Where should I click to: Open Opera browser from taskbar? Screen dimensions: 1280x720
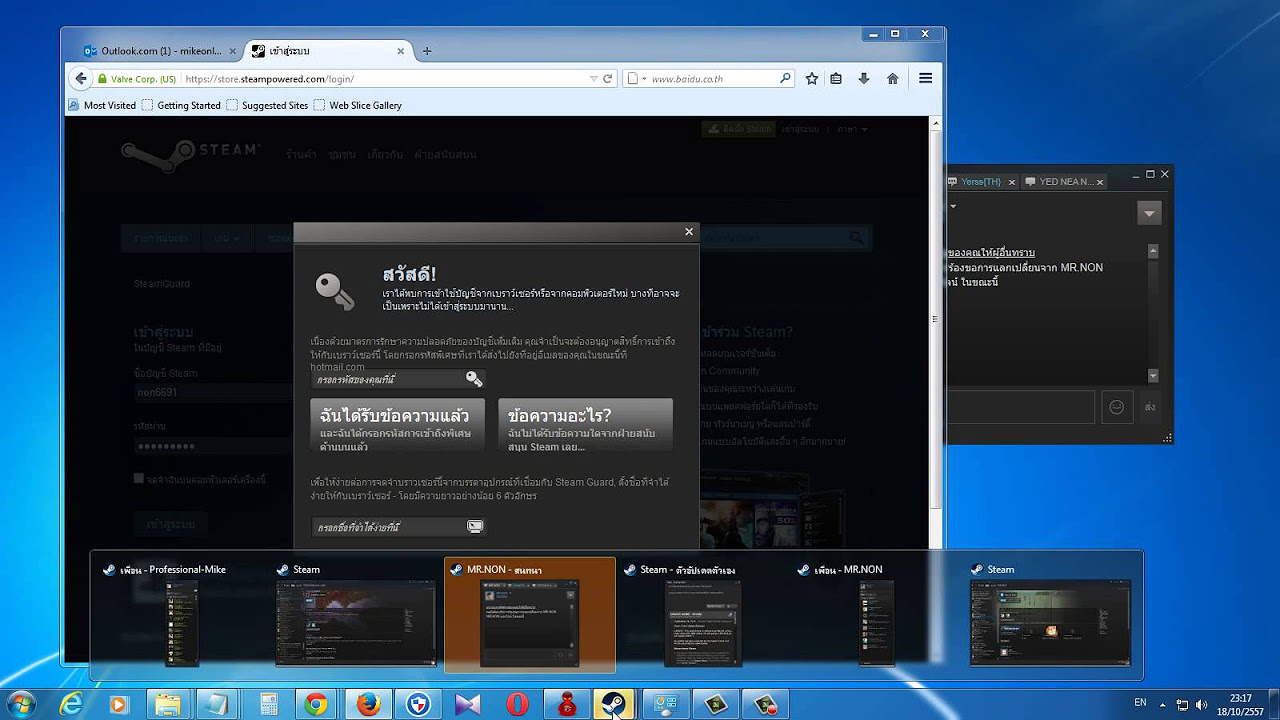[x=517, y=704]
